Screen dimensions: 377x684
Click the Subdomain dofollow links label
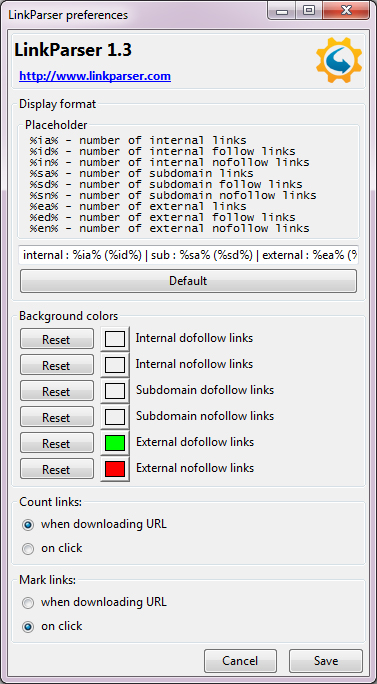coord(205,390)
